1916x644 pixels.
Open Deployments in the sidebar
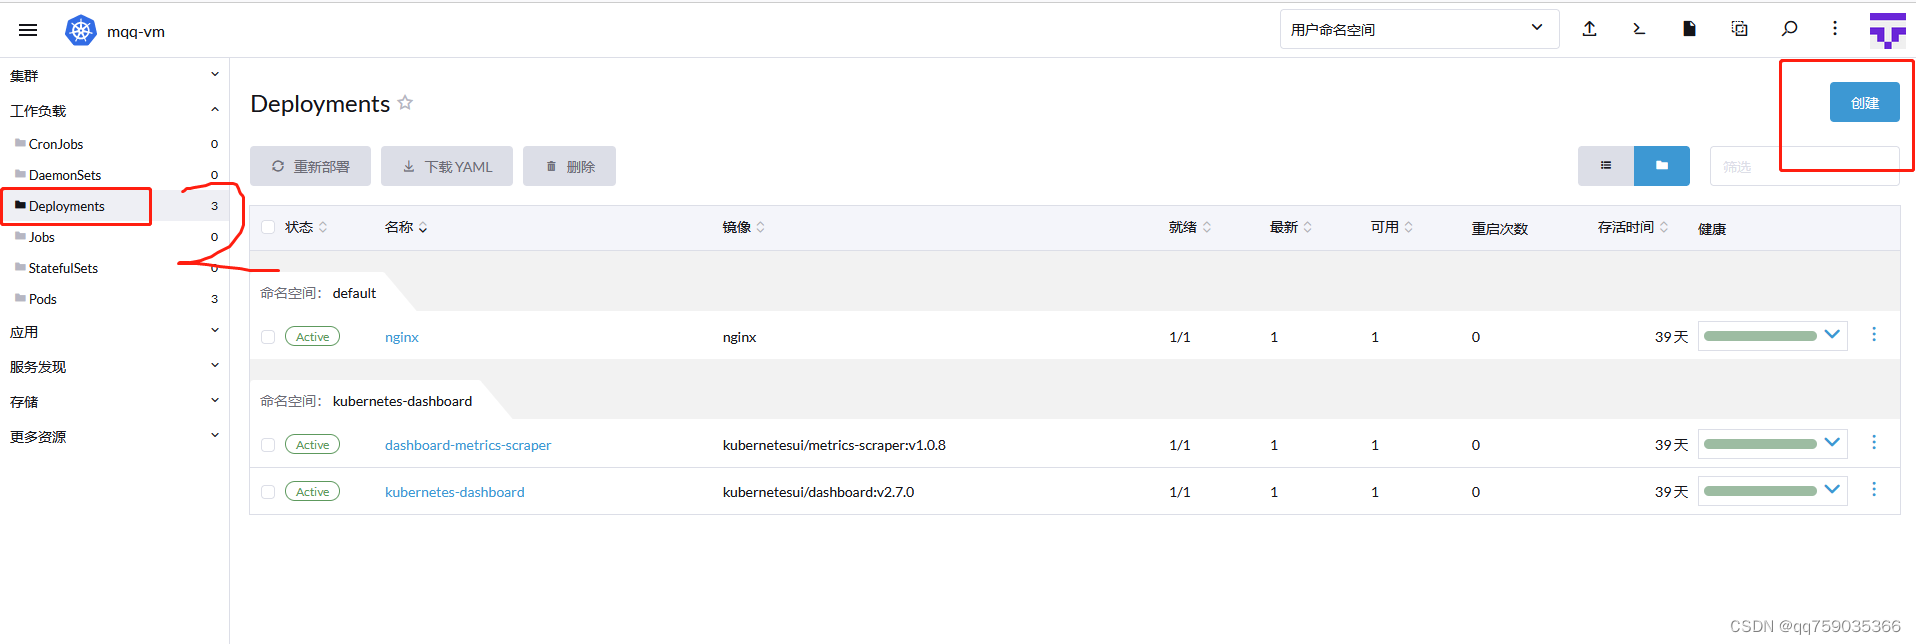tap(66, 206)
